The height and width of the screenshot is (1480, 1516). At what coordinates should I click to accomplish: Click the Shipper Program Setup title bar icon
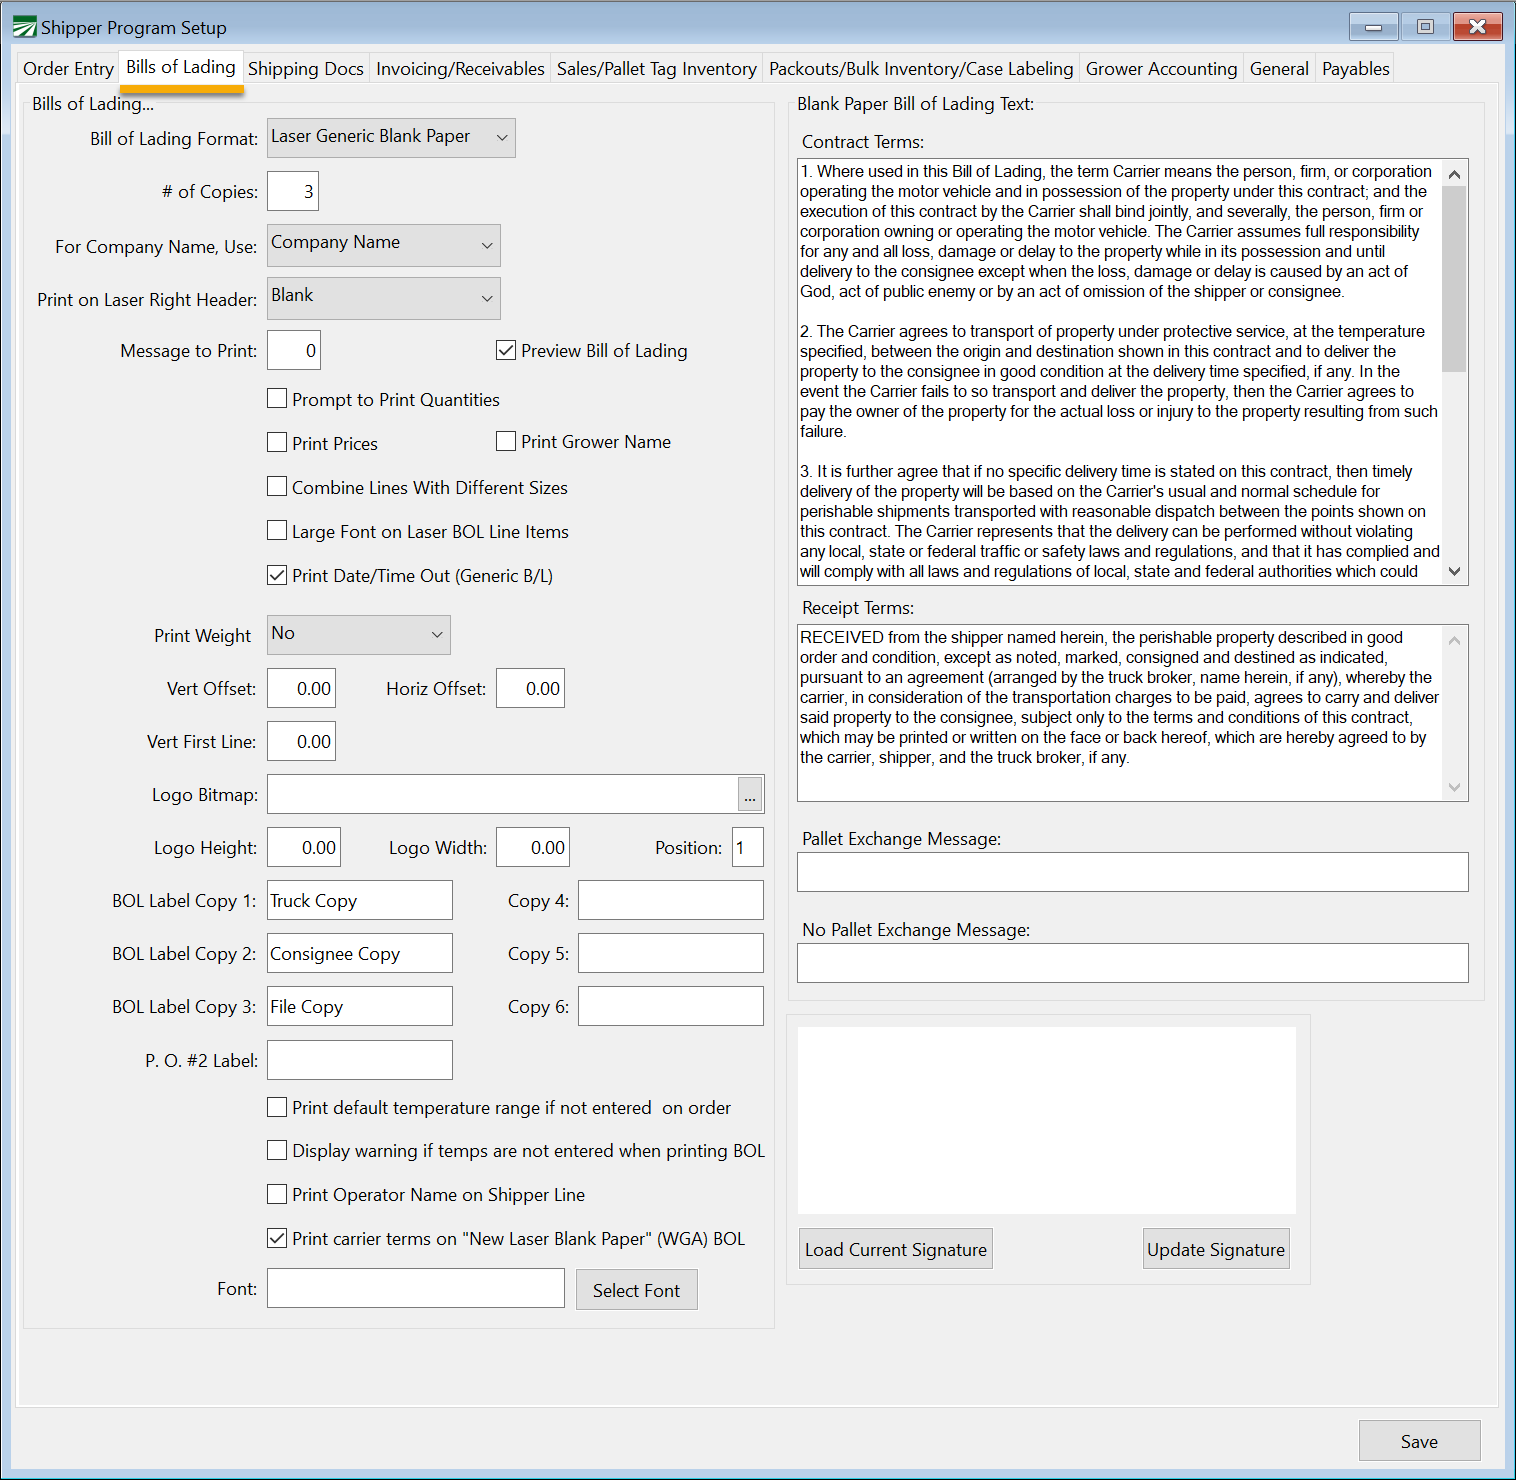coord(24,27)
